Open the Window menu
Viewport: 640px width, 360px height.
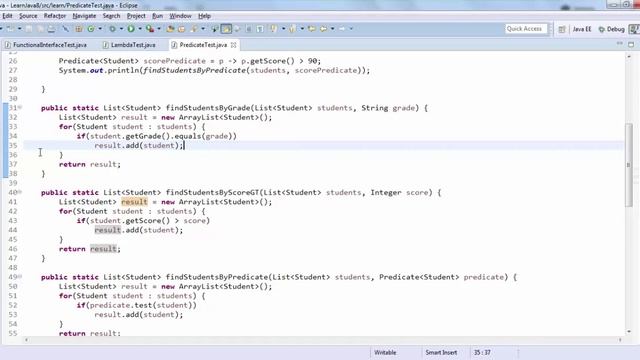[180, 16]
